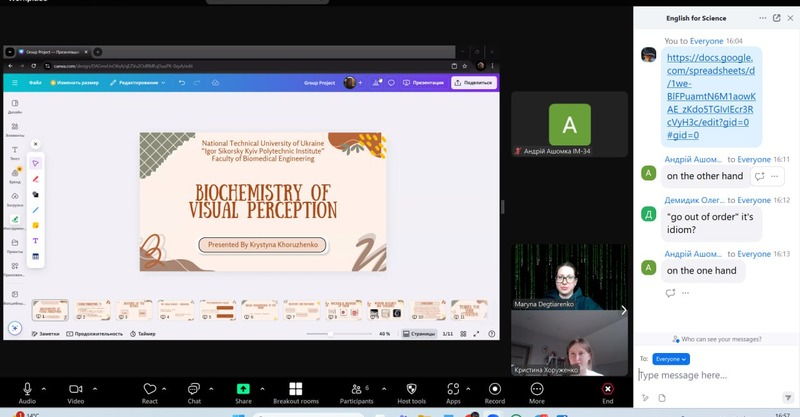Click the zoom slider in Canva footer

coord(339,334)
